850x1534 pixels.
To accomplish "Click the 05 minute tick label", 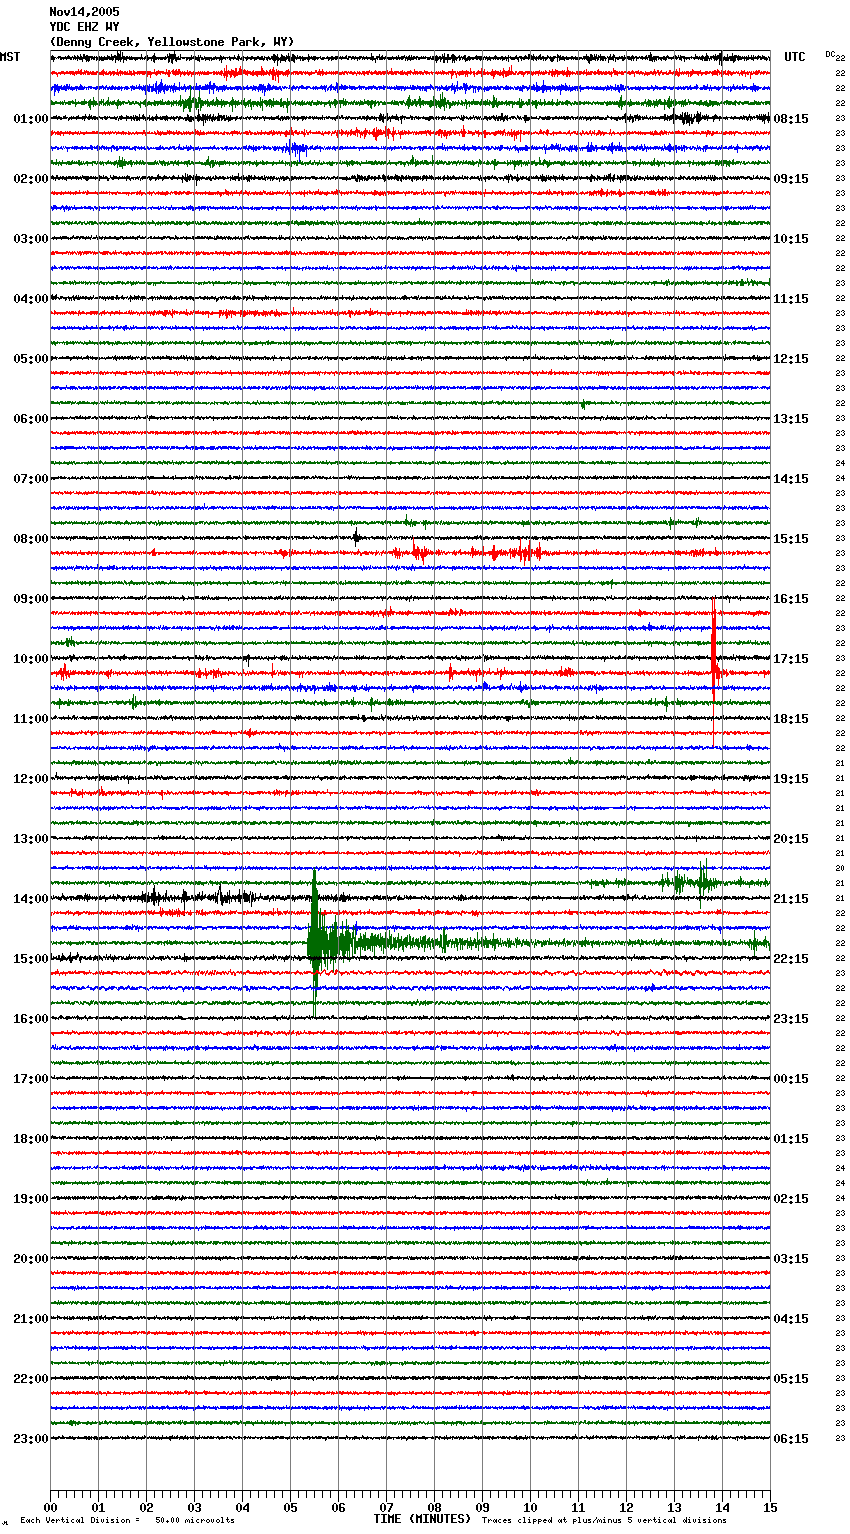I will [290, 1508].
